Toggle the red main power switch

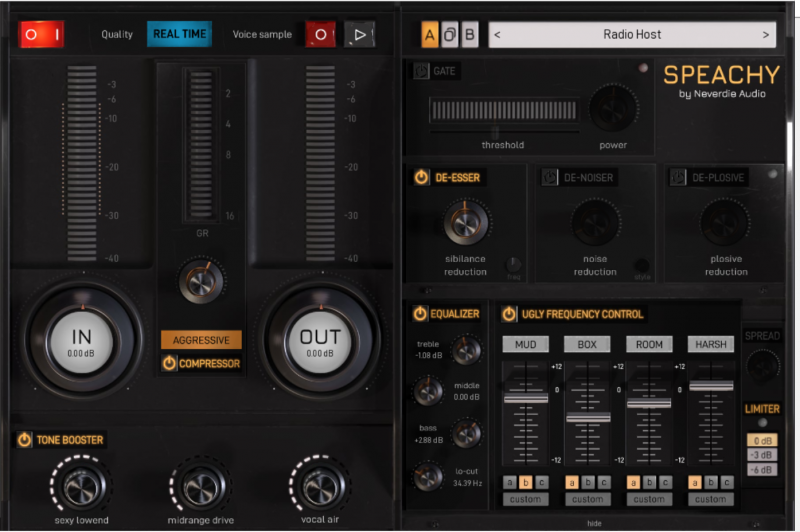coord(41,34)
